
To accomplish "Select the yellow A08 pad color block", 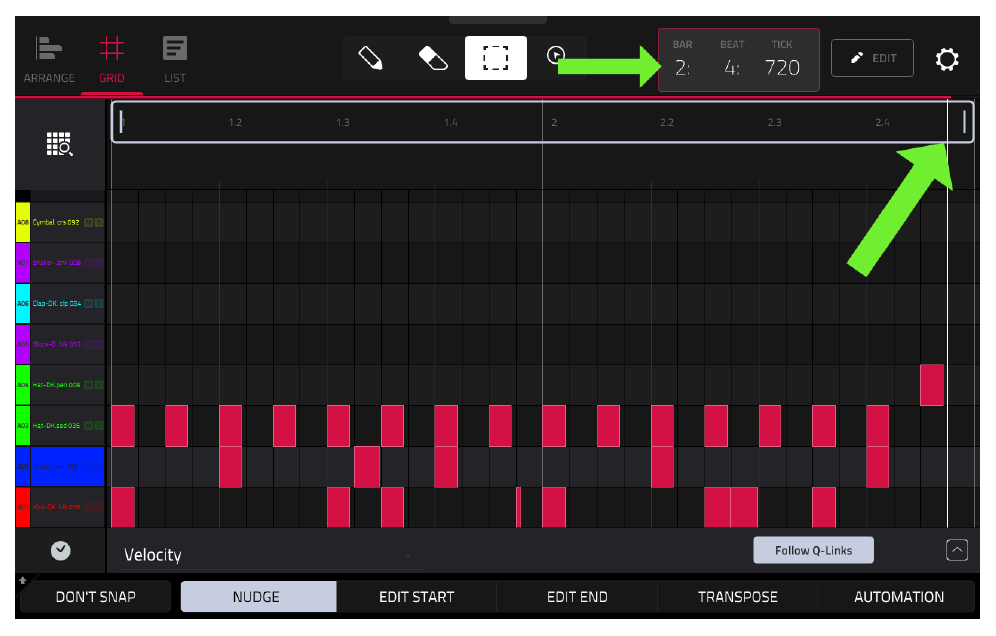I will 23,222.
